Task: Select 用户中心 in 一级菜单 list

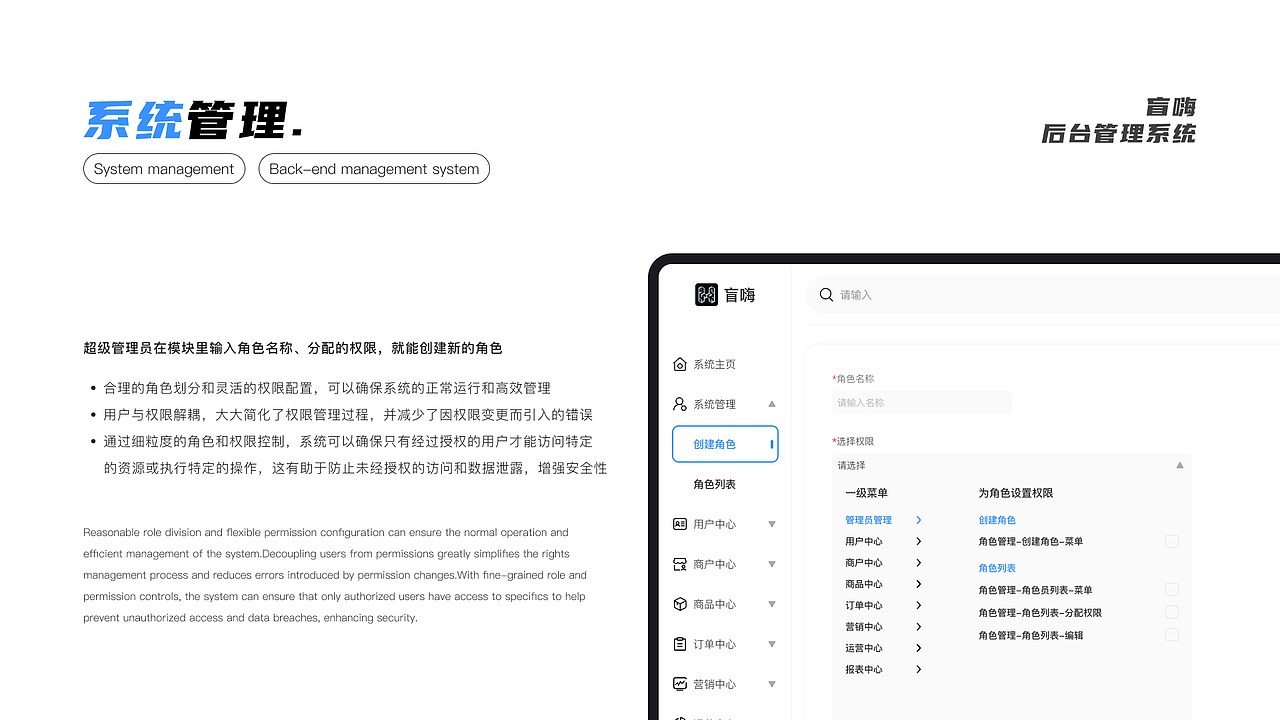Action: pyautogui.click(x=864, y=541)
